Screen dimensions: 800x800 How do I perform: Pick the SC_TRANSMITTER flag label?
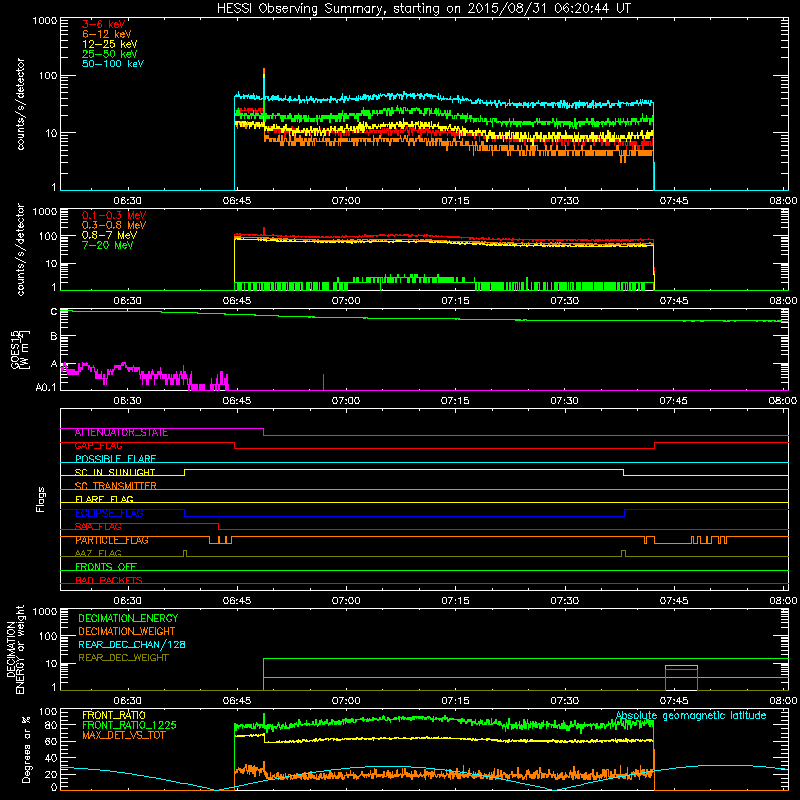point(115,486)
